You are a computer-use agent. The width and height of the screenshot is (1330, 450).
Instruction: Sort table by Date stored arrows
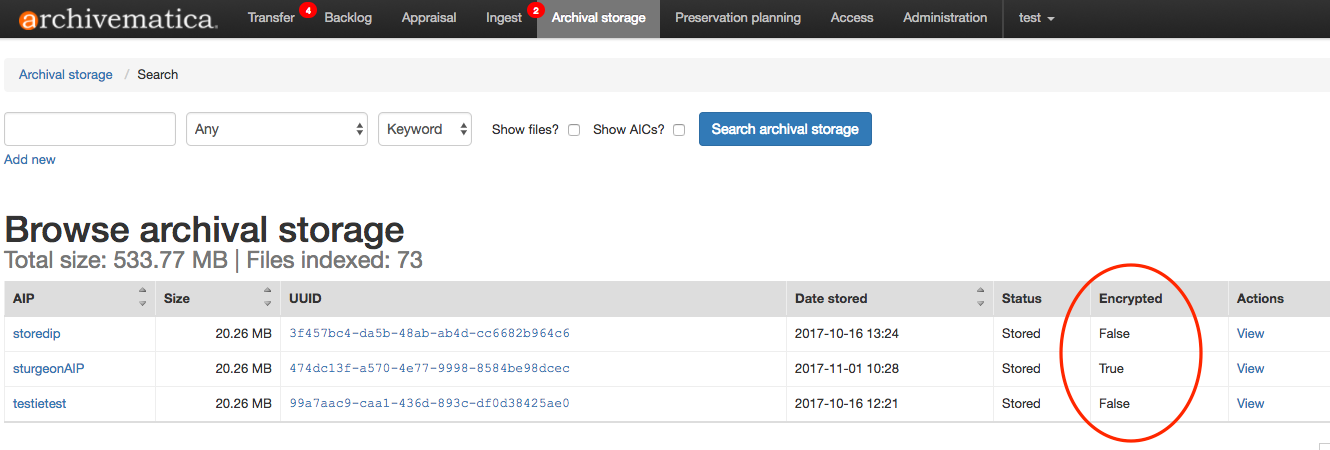[982, 297]
